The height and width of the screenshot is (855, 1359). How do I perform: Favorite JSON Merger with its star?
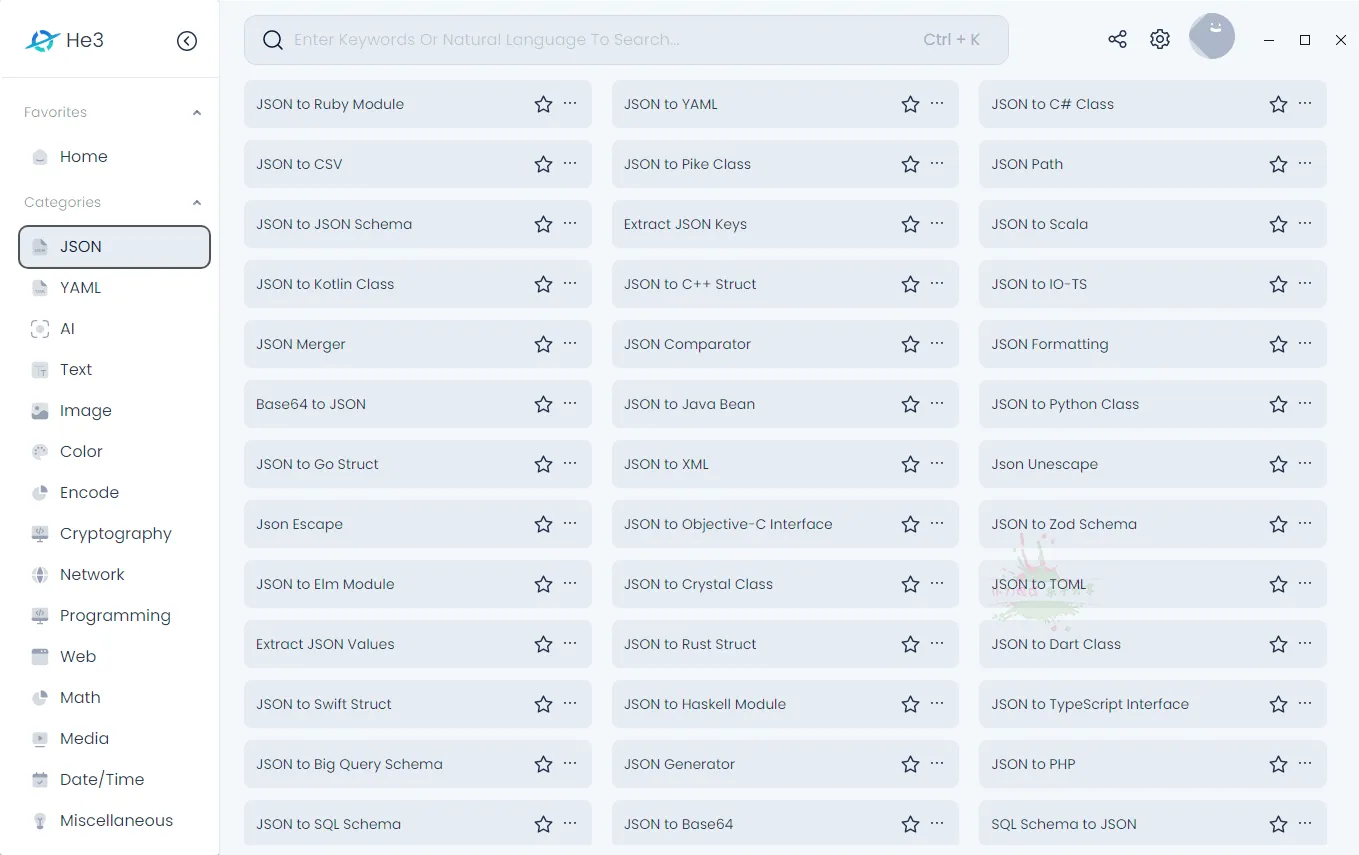coord(543,344)
